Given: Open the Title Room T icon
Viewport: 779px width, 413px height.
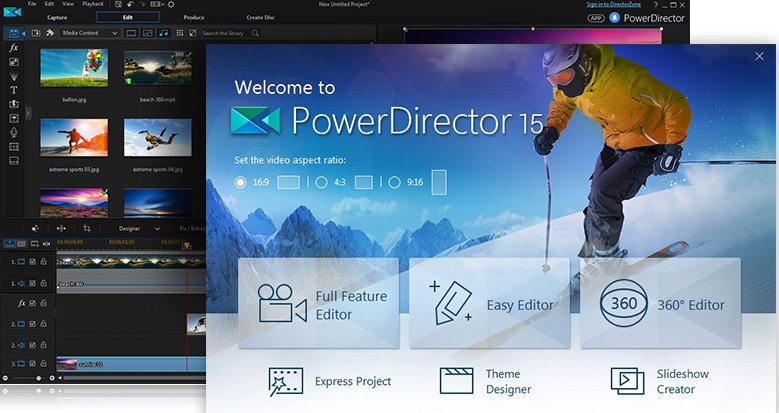Looking at the screenshot, I should pos(14,90).
